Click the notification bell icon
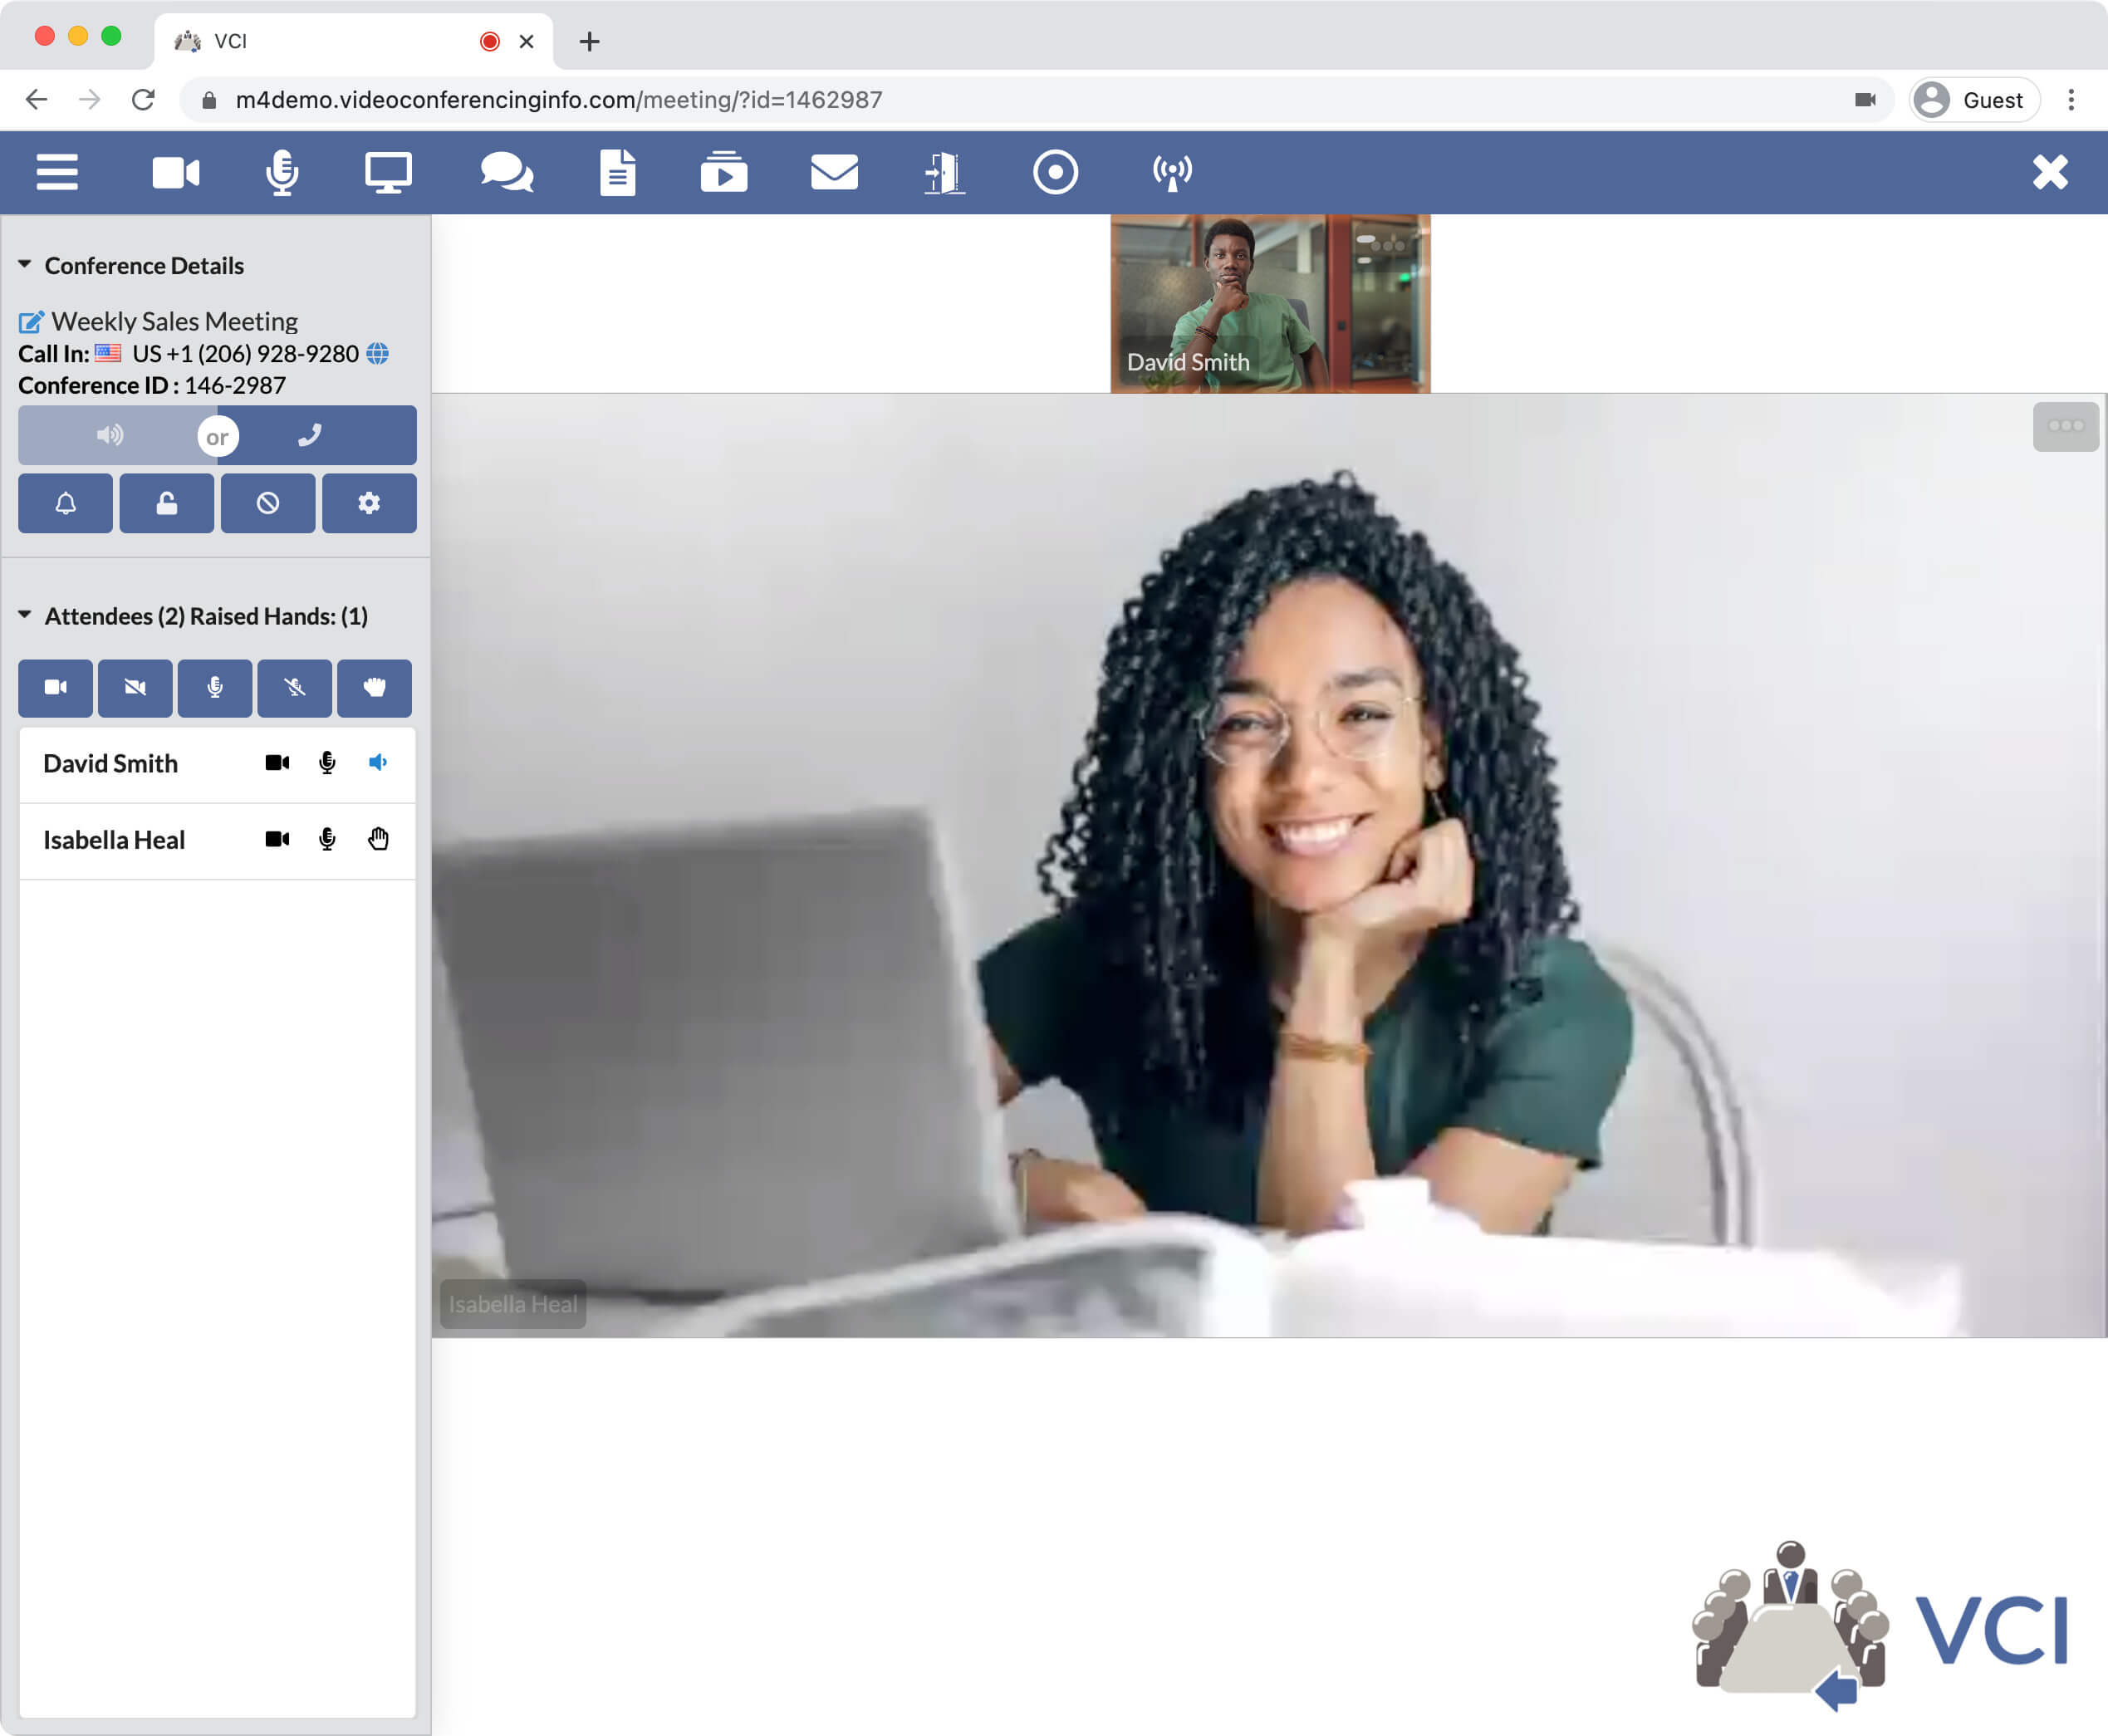The width and height of the screenshot is (2108, 1736). 65,504
